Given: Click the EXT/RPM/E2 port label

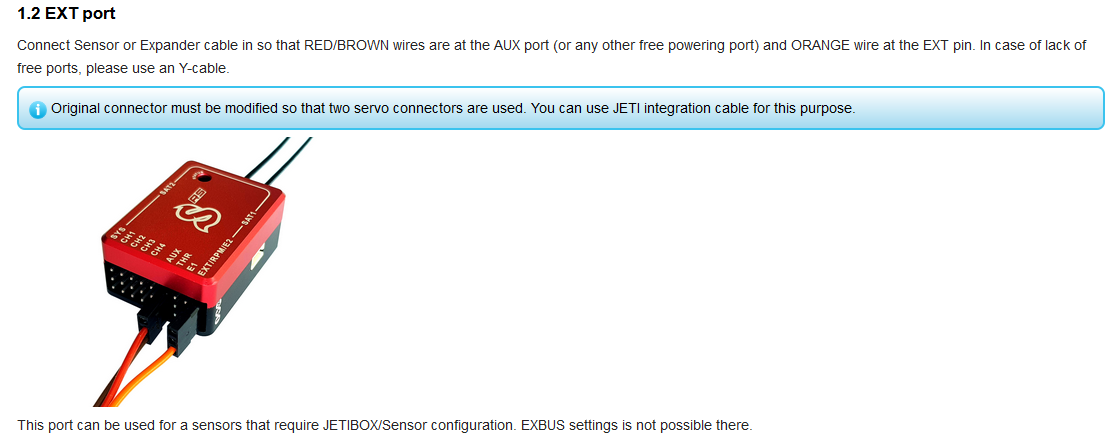Looking at the screenshot, I should (216, 258).
